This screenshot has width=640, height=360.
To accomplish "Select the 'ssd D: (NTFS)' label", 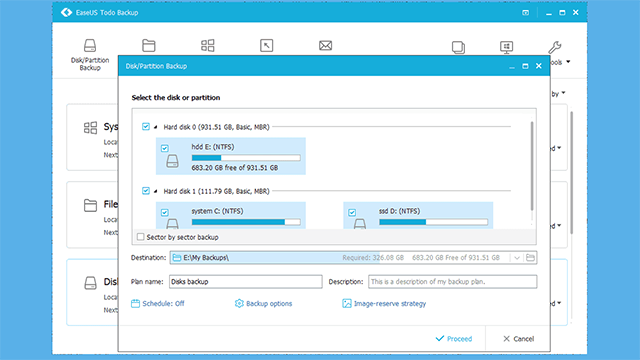I will (x=399, y=211).
